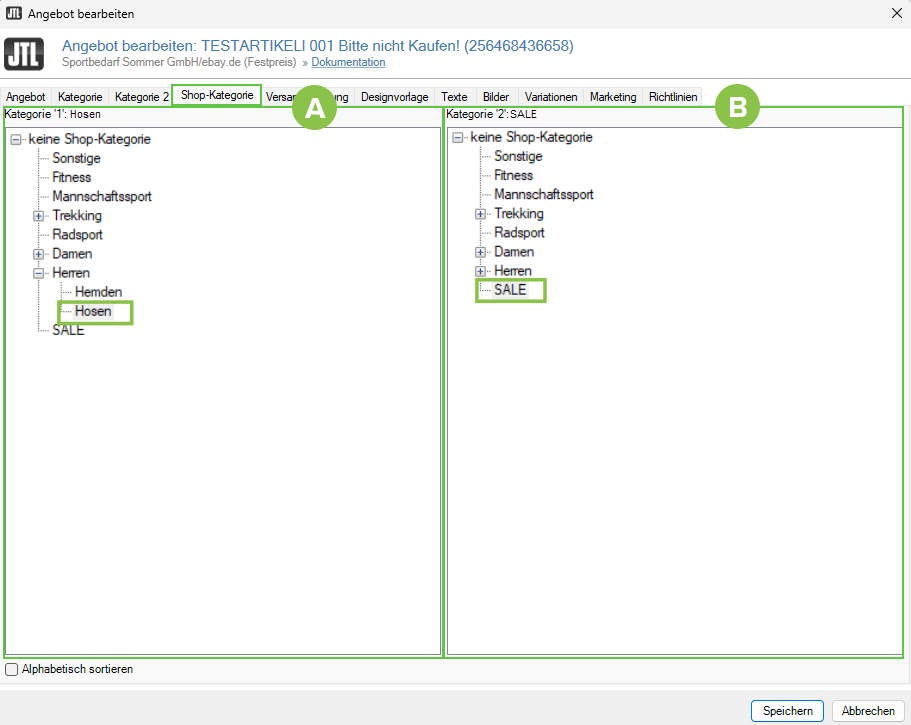Select Radsport in the right category tree
911x725 pixels.
(x=519, y=233)
